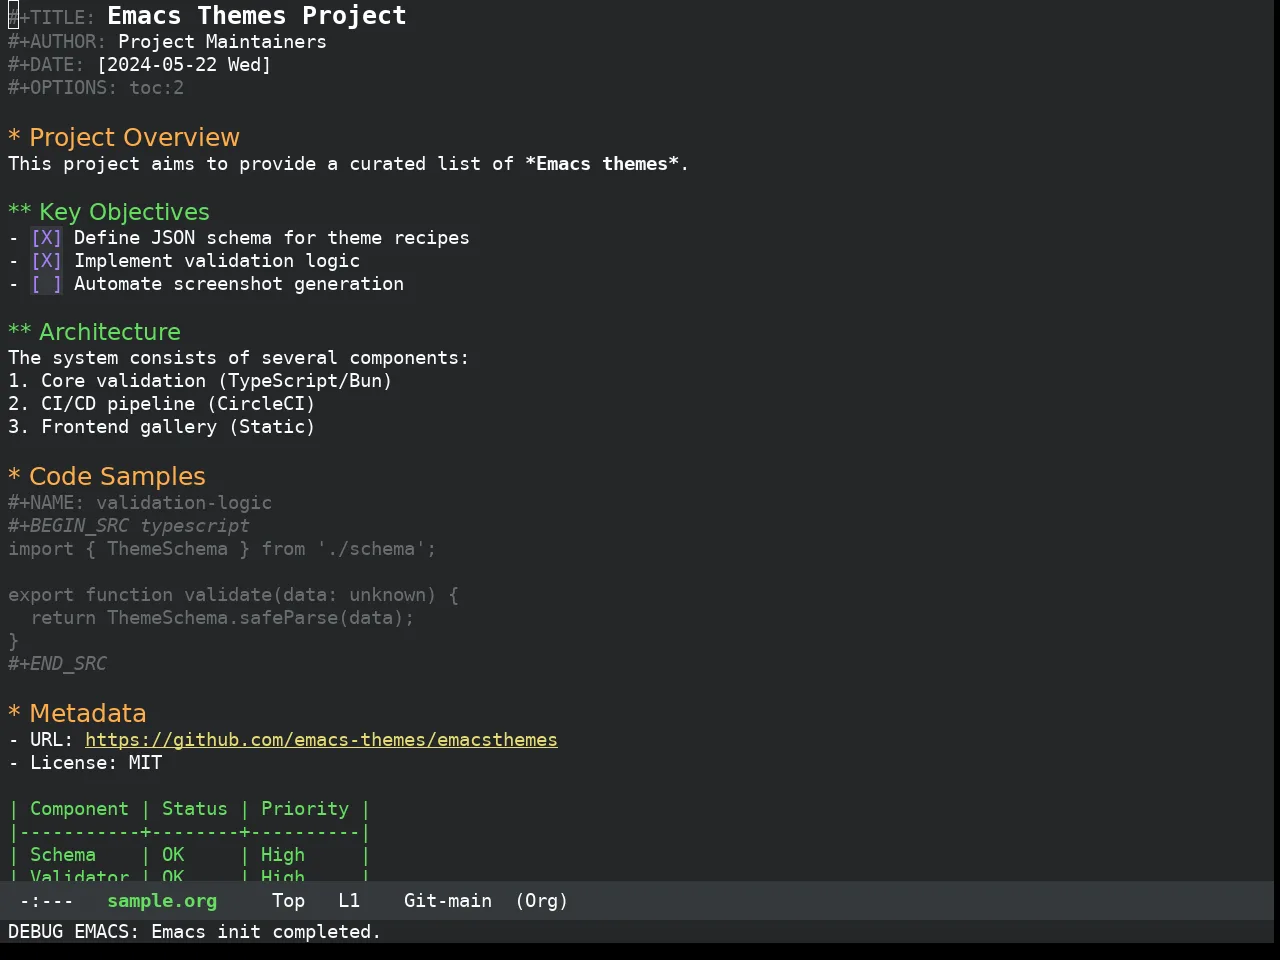Click the 'export function validate' code line
Screen dimensions: 1280x960
coord(233,595)
